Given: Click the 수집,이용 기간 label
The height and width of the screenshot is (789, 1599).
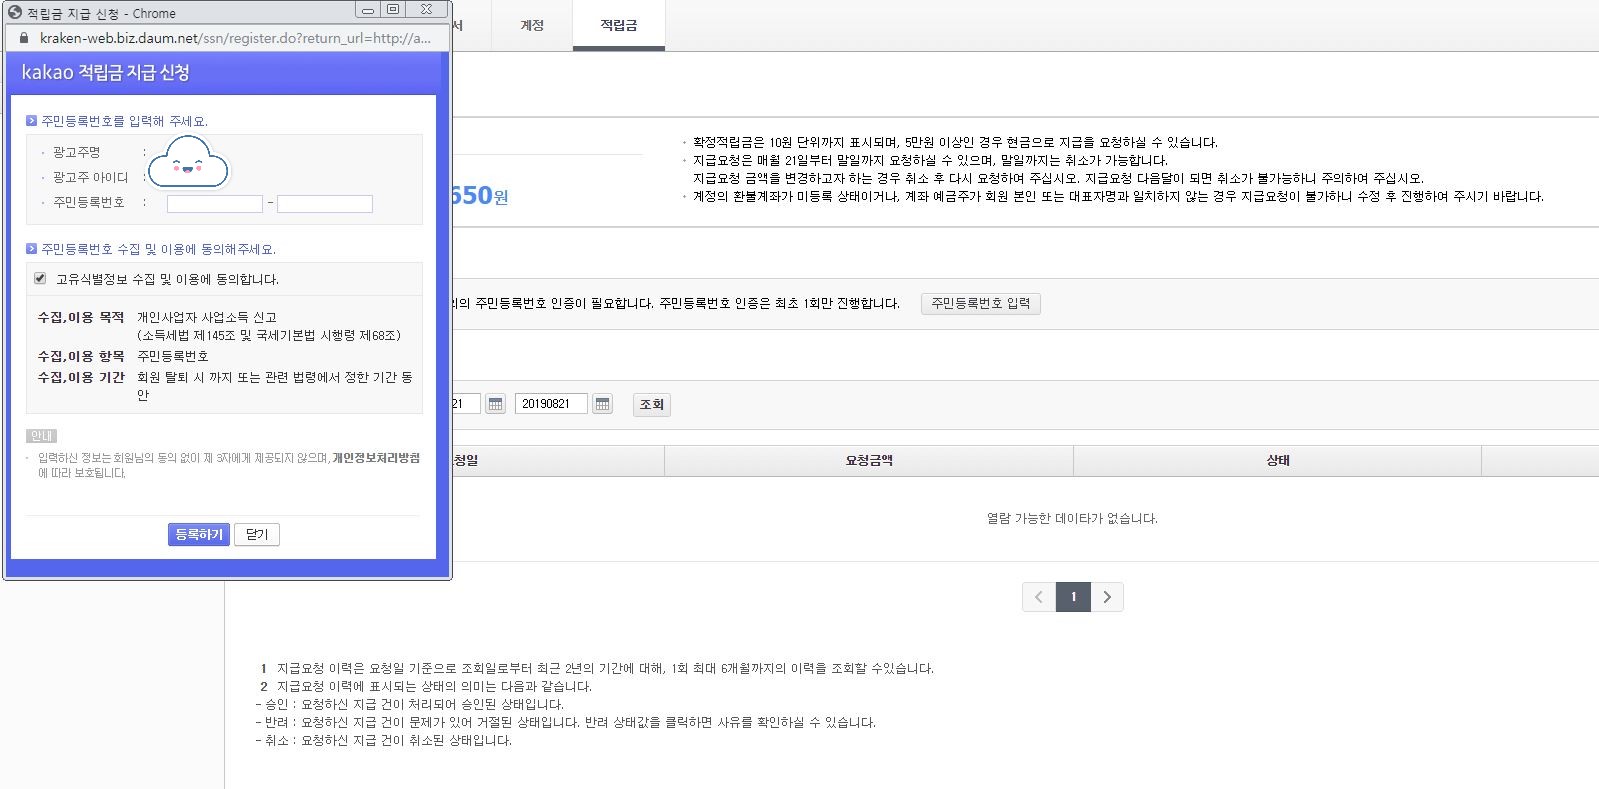Looking at the screenshot, I should coord(81,377).
